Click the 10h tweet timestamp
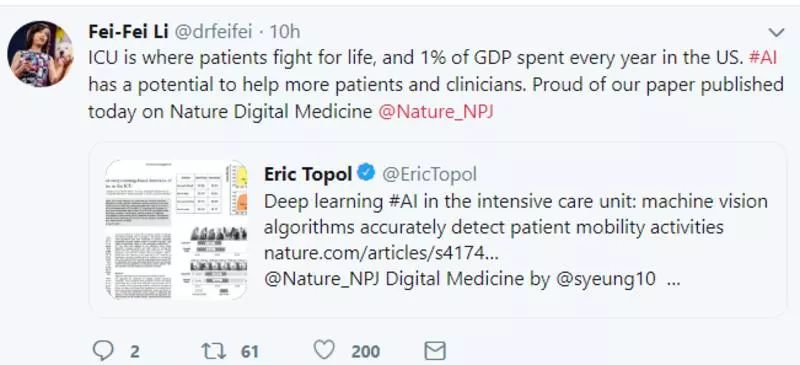Viewport: 800px width, 365px height. (285, 32)
